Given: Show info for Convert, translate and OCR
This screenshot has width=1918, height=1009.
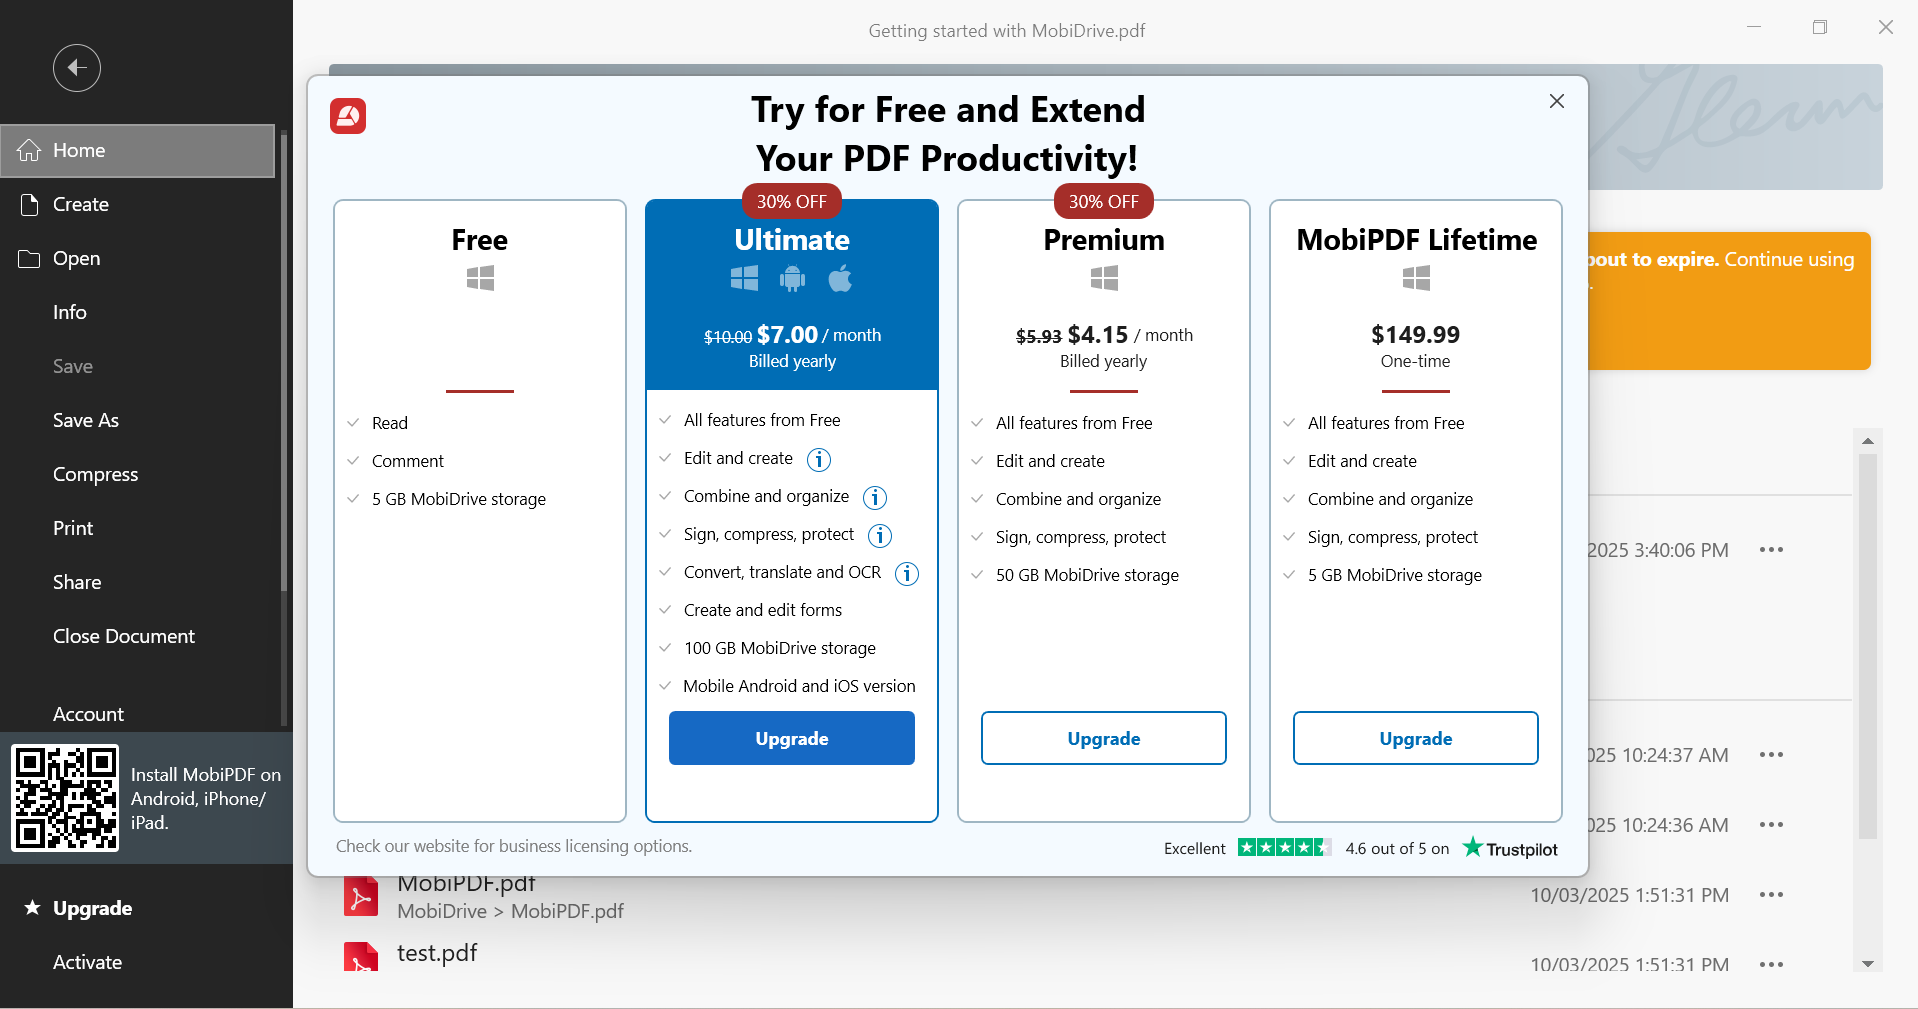Looking at the screenshot, I should coord(907,573).
